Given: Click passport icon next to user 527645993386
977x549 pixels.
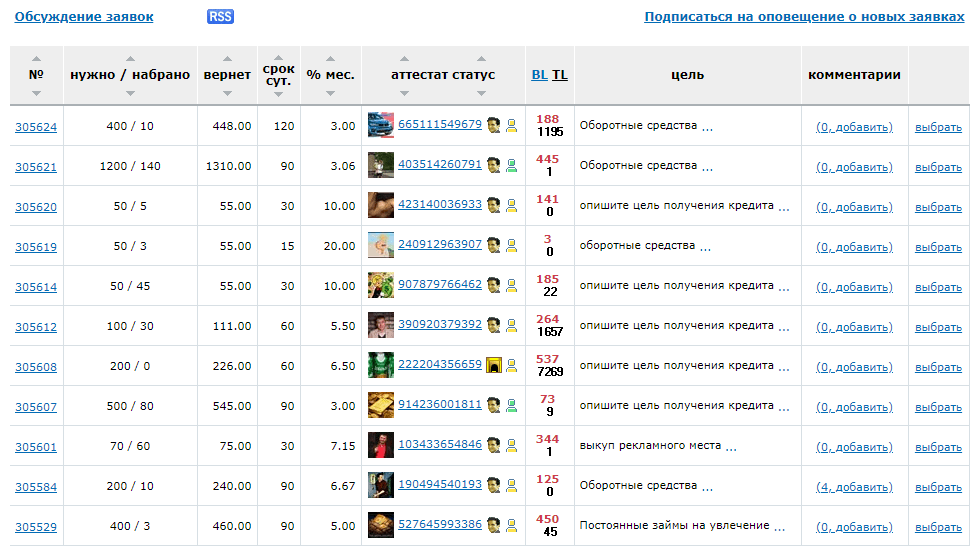Looking at the screenshot, I should (493, 525).
